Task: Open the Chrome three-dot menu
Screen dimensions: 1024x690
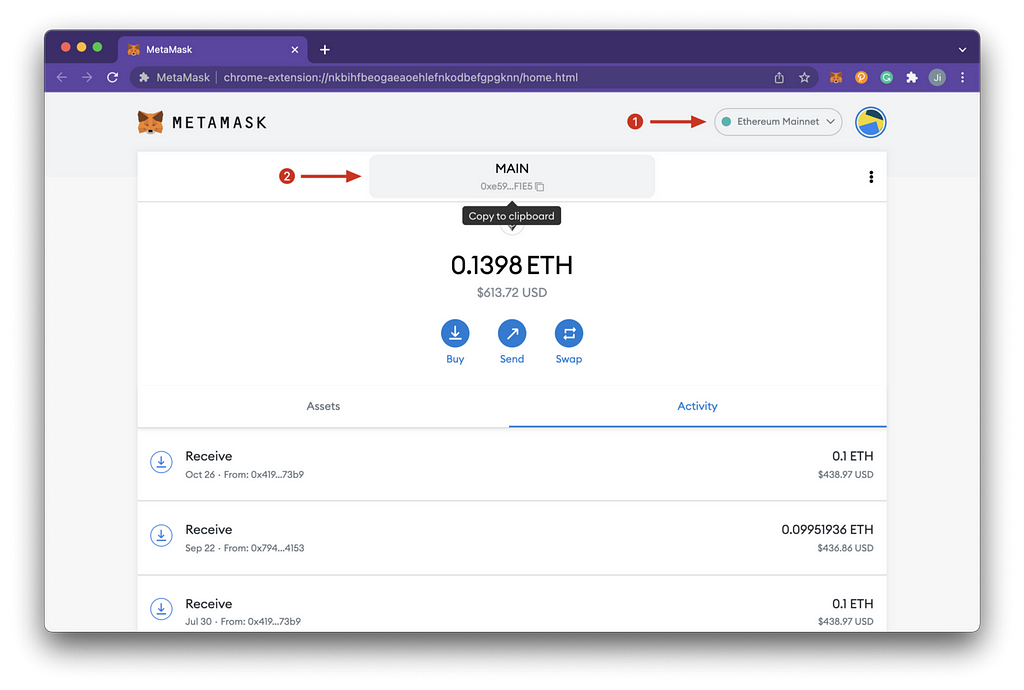Action: click(x=962, y=78)
